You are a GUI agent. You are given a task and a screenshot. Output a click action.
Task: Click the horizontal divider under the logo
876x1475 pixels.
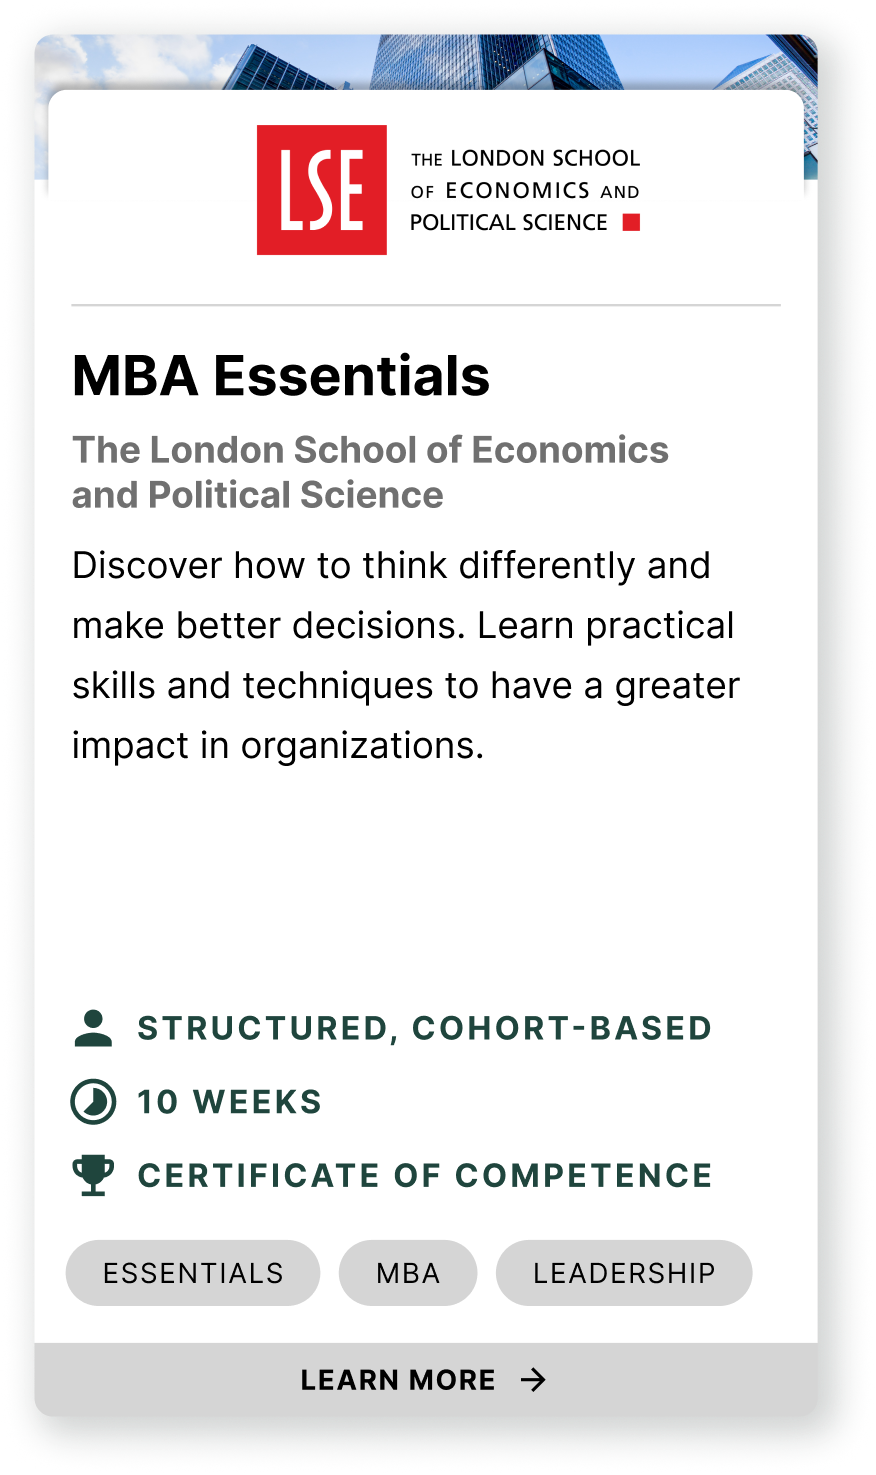tap(426, 304)
